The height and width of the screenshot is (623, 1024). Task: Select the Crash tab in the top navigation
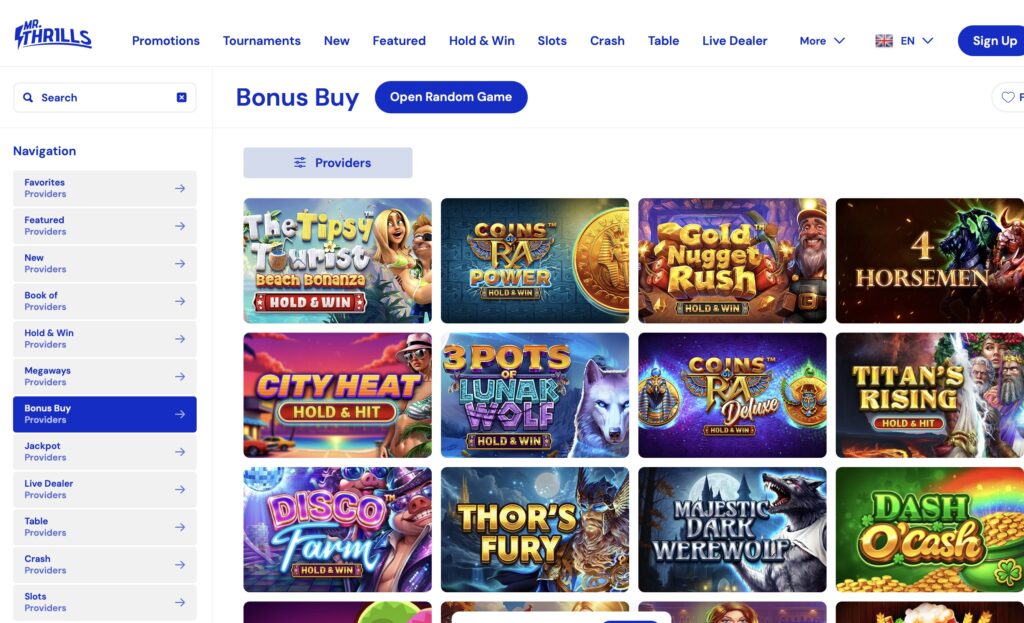click(x=607, y=41)
